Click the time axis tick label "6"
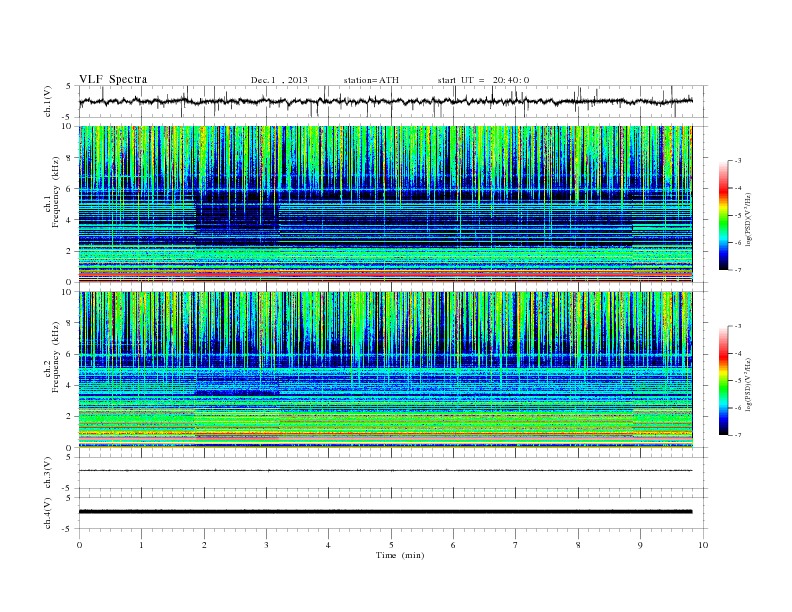 click(454, 545)
